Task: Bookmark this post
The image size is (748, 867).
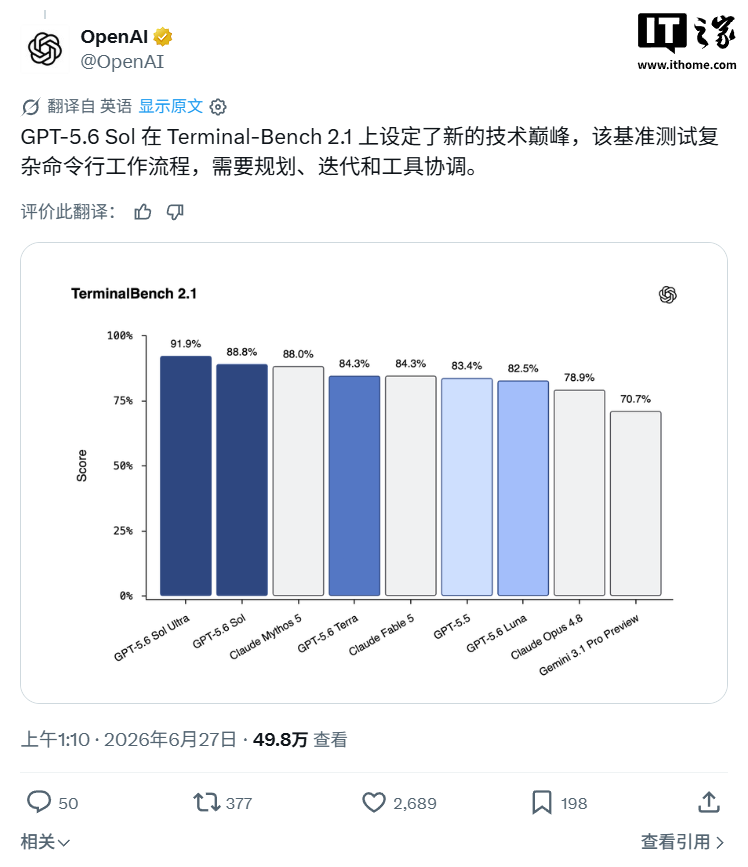Action: pyautogui.click(x=542, y=802)
